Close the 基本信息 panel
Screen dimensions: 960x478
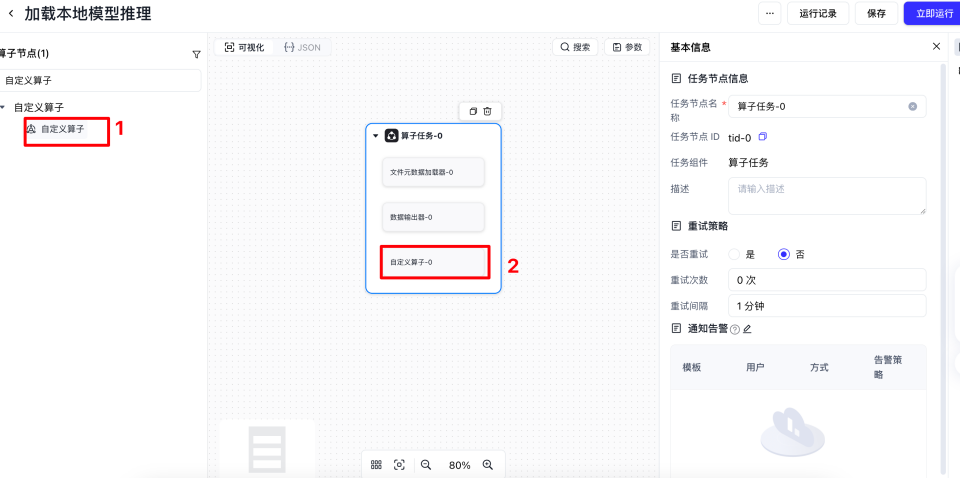[936, 47]
